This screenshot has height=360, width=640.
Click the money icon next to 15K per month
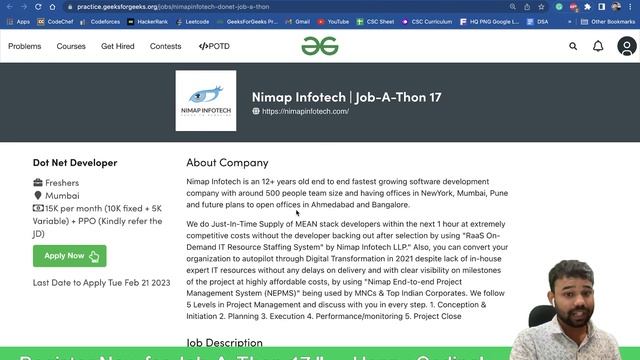click(x=38, y=208)
